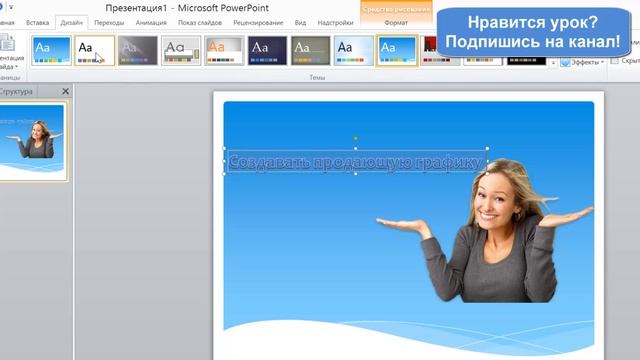Open the page setup icon at the ribbon's left
640x360 pixels.
(7, 43)
